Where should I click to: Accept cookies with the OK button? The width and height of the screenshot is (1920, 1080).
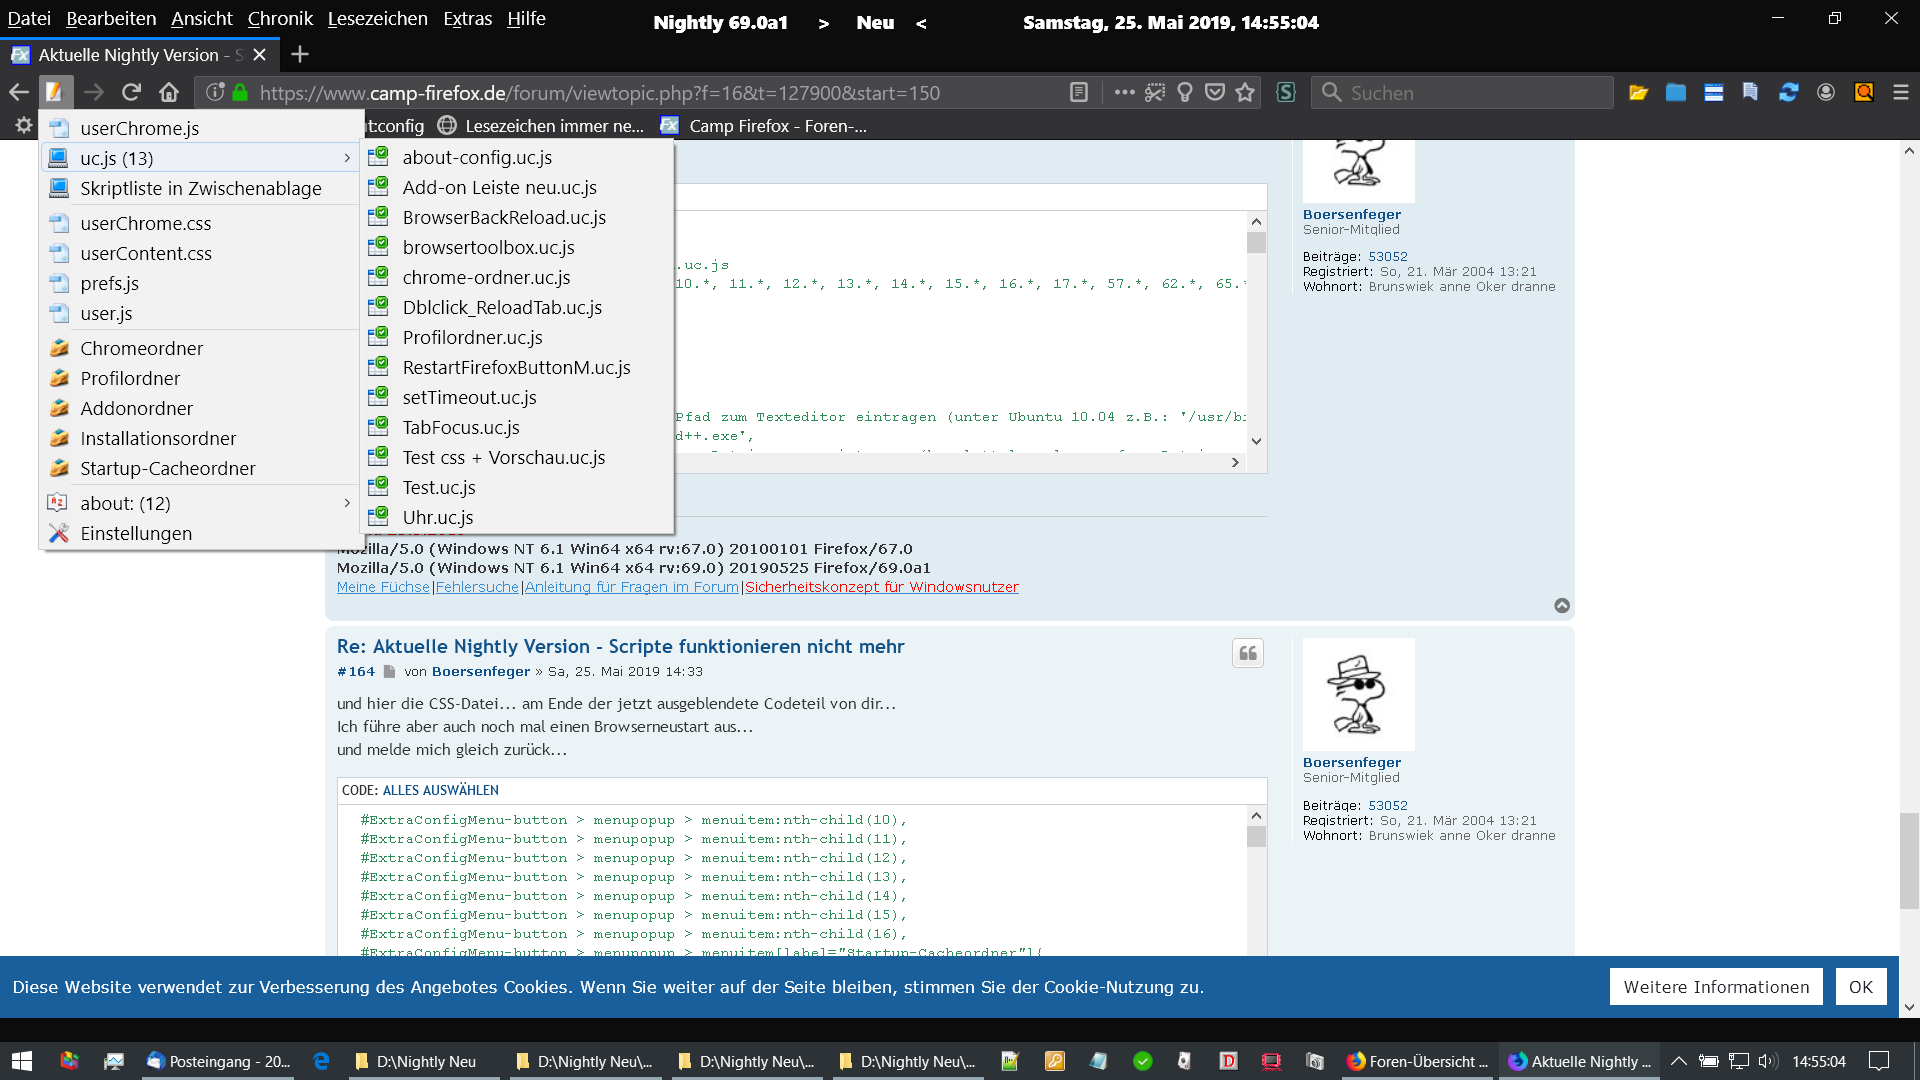[1860, 987]
